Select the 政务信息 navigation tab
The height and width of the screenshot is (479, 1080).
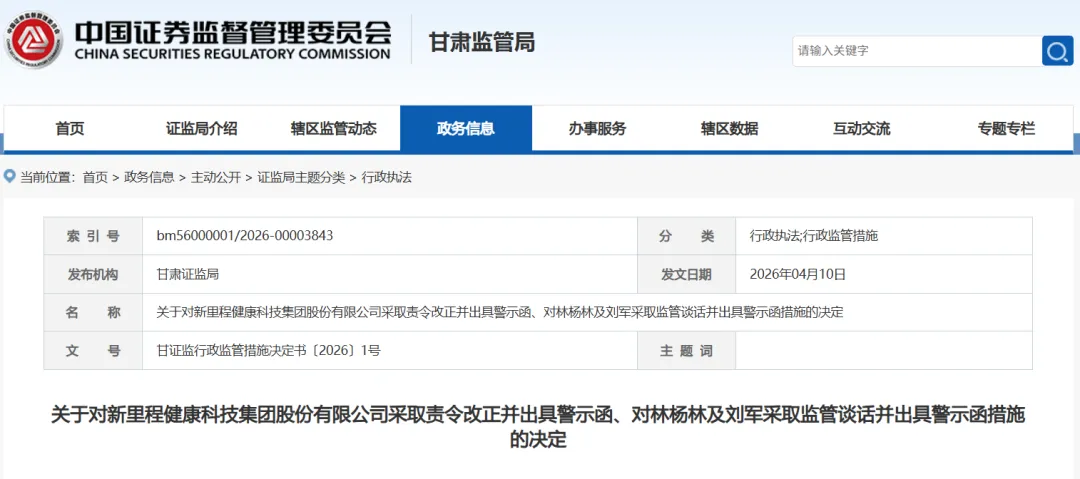coord(466,128)
